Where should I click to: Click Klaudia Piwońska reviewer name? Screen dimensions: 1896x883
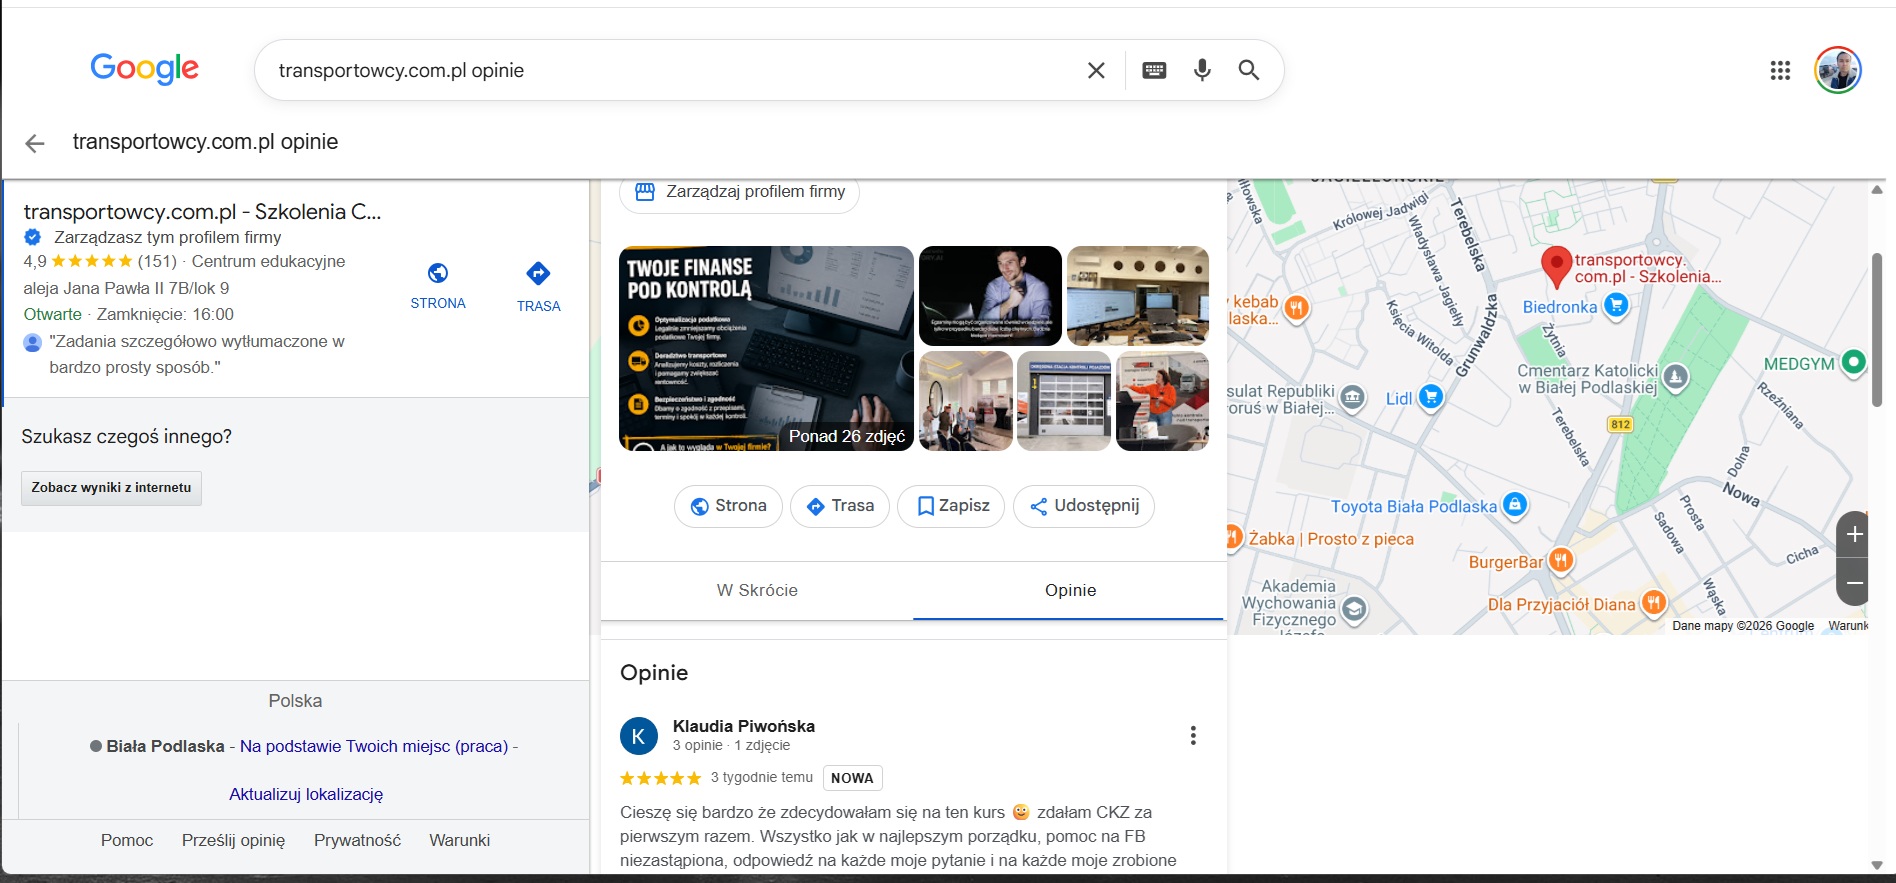click(744, 726)
